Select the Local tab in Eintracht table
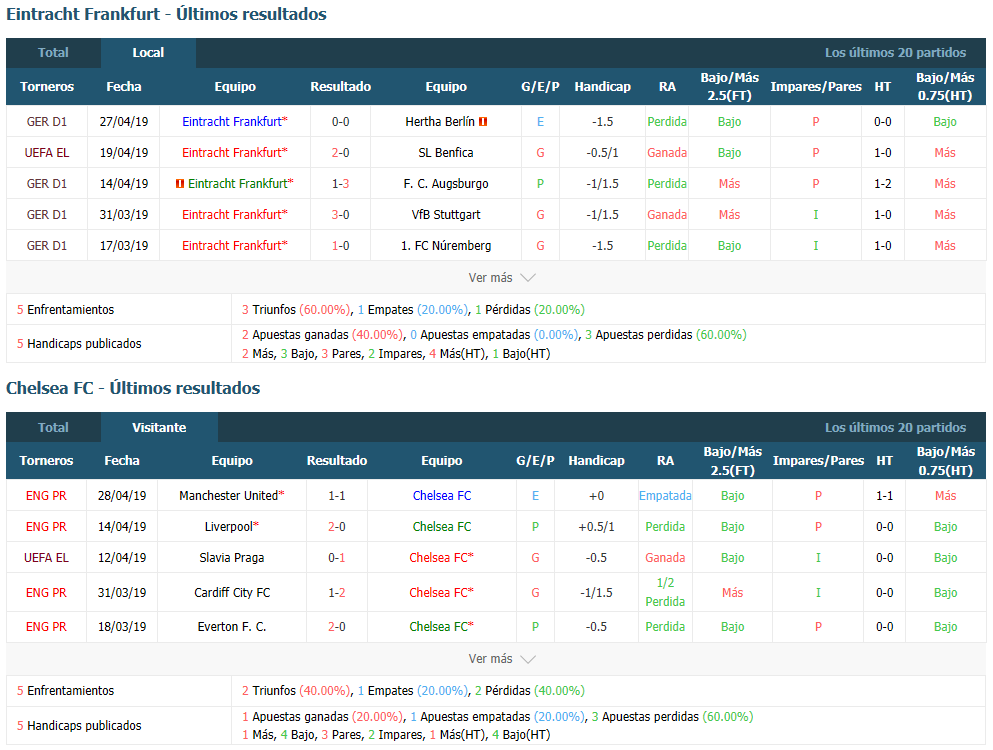The width and height of the screenshot is (993, 750). click(x=148, y=53)
